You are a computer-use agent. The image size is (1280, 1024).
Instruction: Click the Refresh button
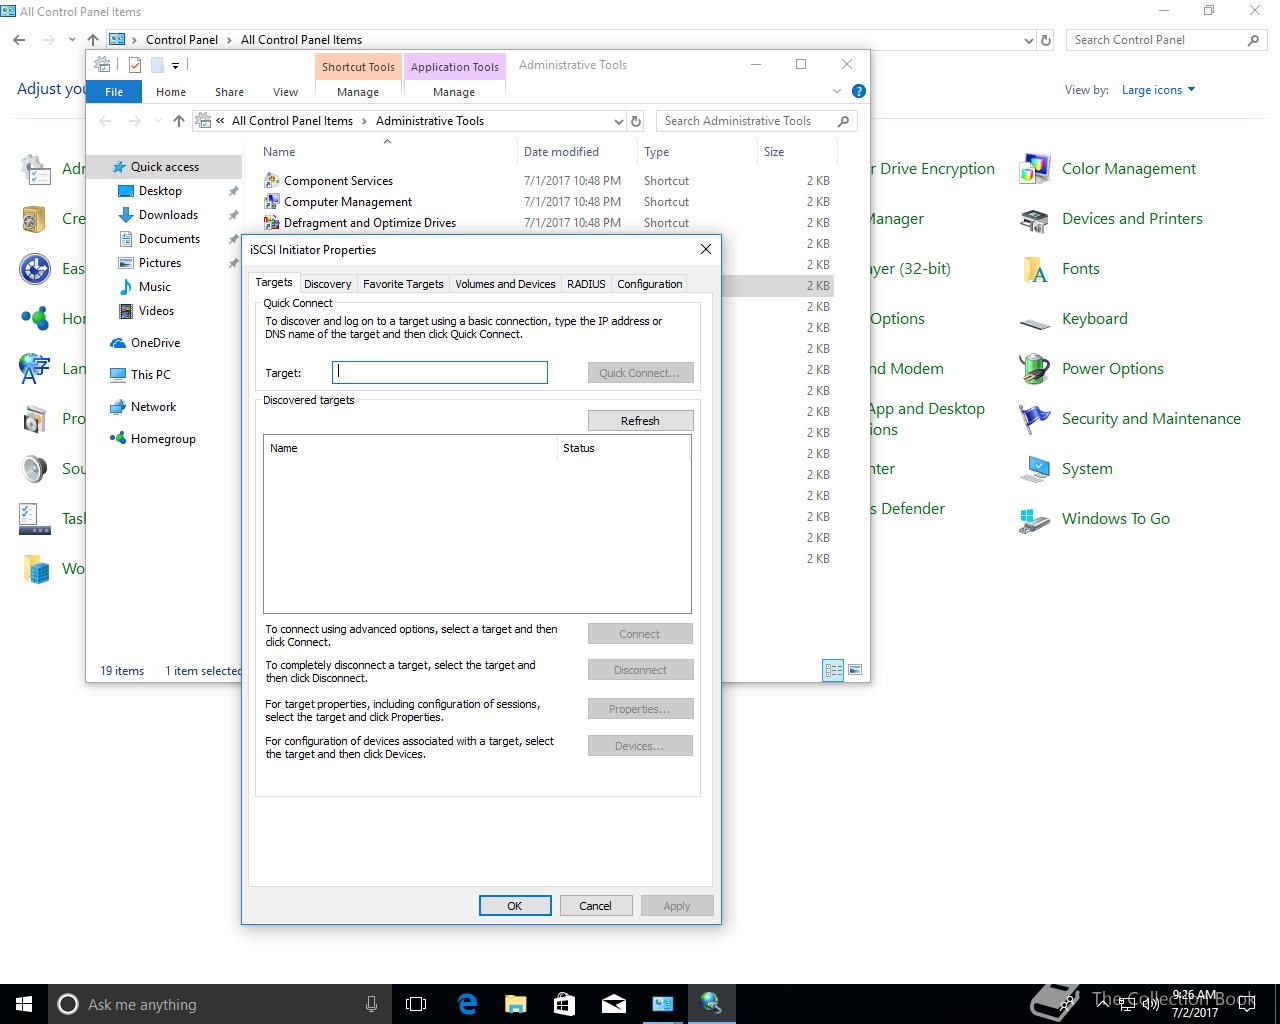[640, 421]
